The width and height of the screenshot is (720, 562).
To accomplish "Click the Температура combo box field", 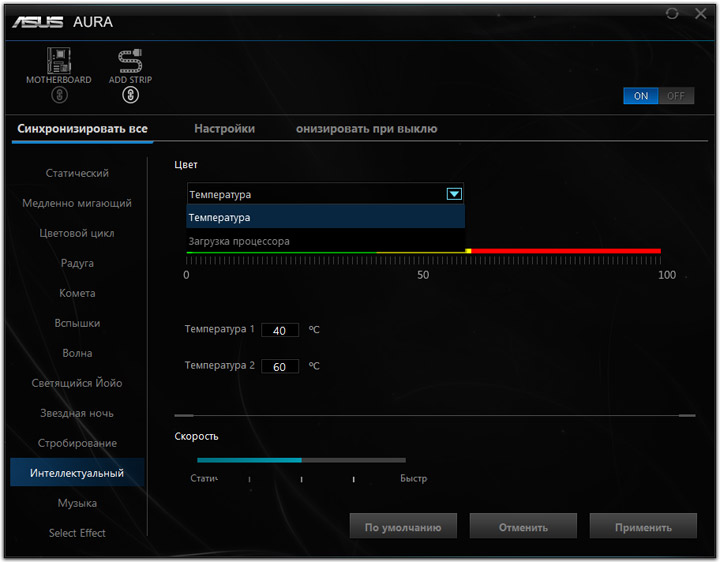I will click(325, 194).
